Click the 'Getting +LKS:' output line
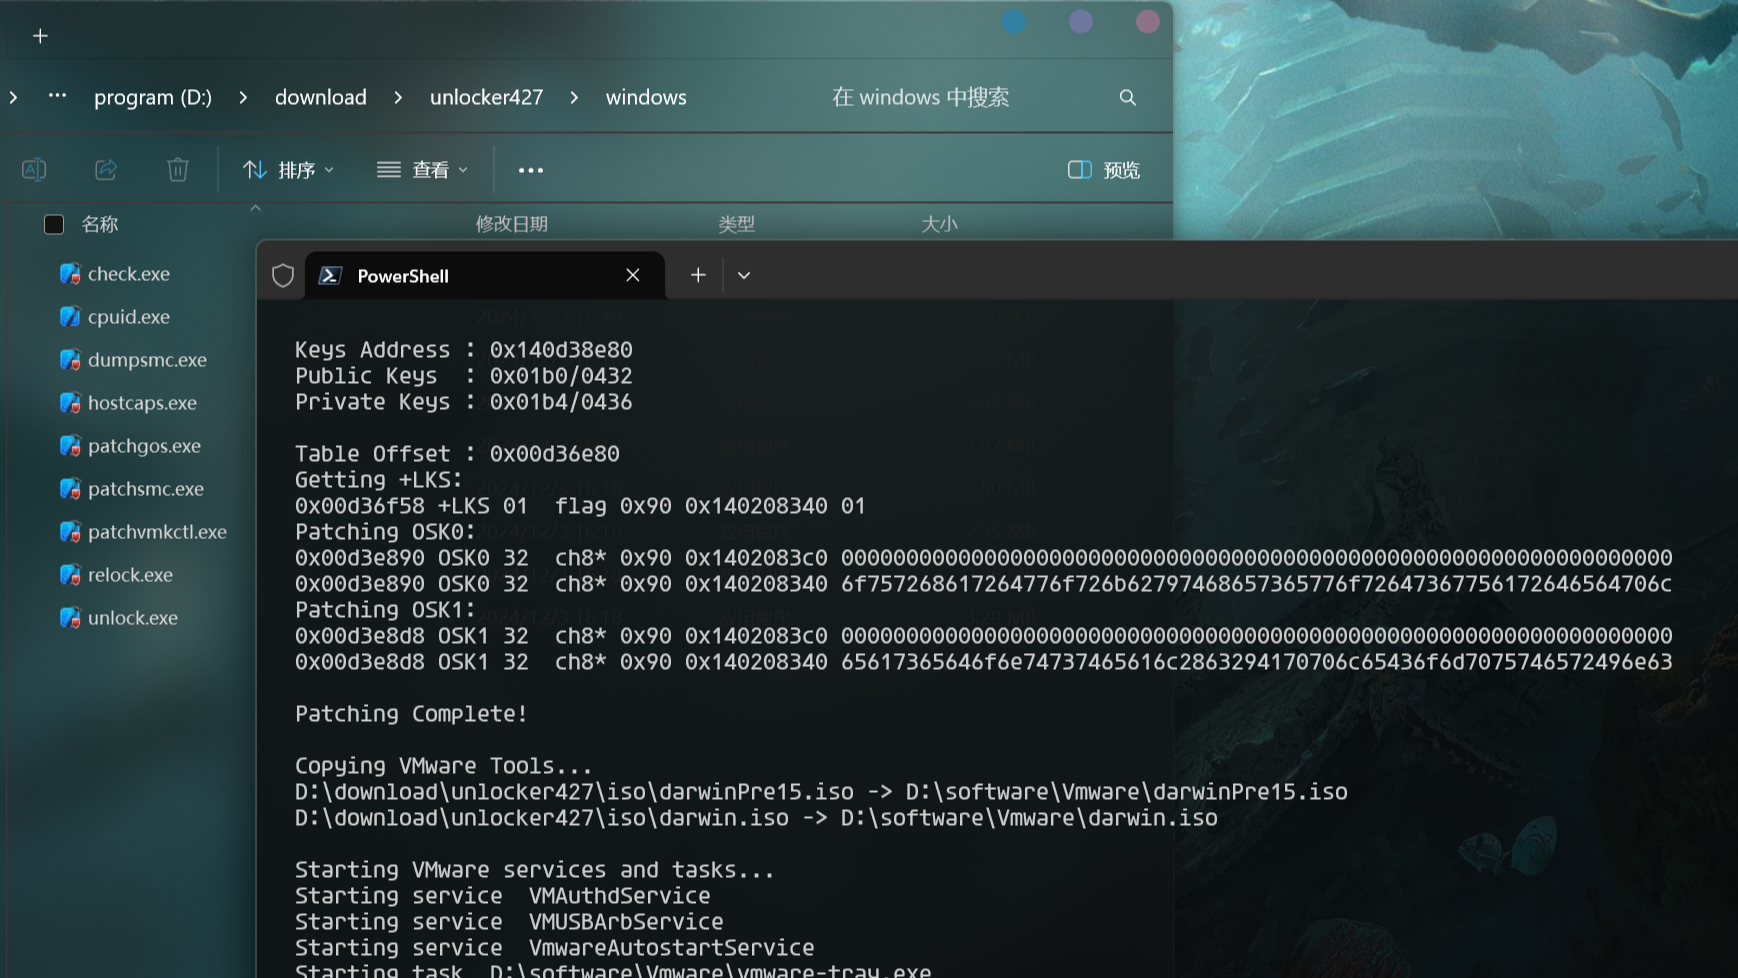Viewport: 1738px width, 978px height. [378, 480]
